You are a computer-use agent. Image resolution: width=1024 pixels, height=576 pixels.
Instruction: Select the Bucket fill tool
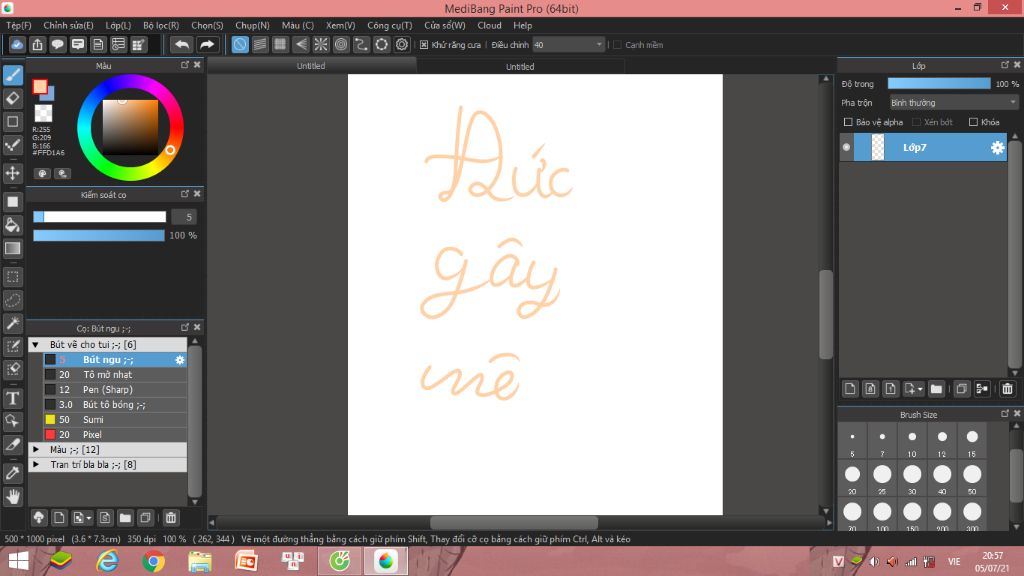click(x=12, y=225)
